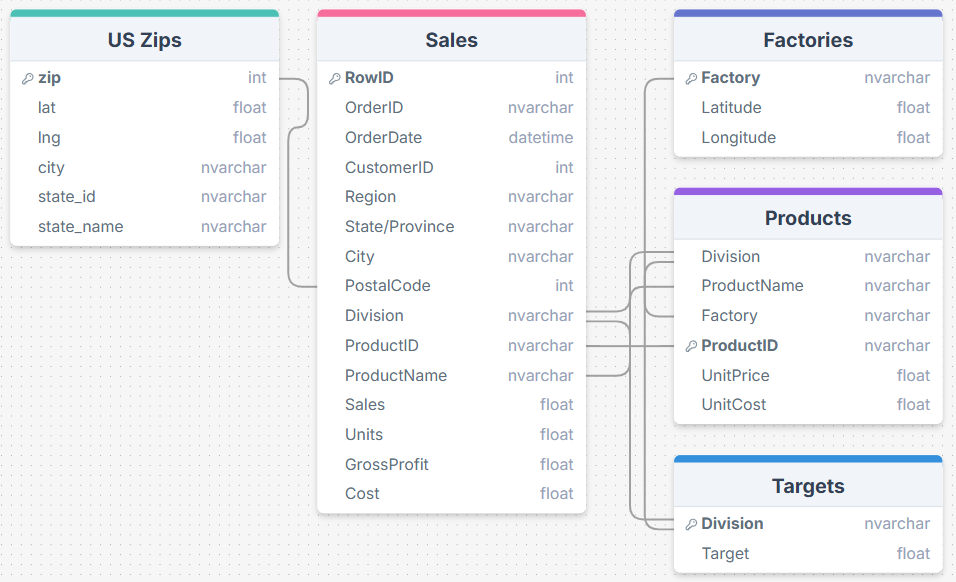Viewport: 956px width, 582px height.
Task: Click the key icon beside Targets Division
Action: click(x=691, y=524)
